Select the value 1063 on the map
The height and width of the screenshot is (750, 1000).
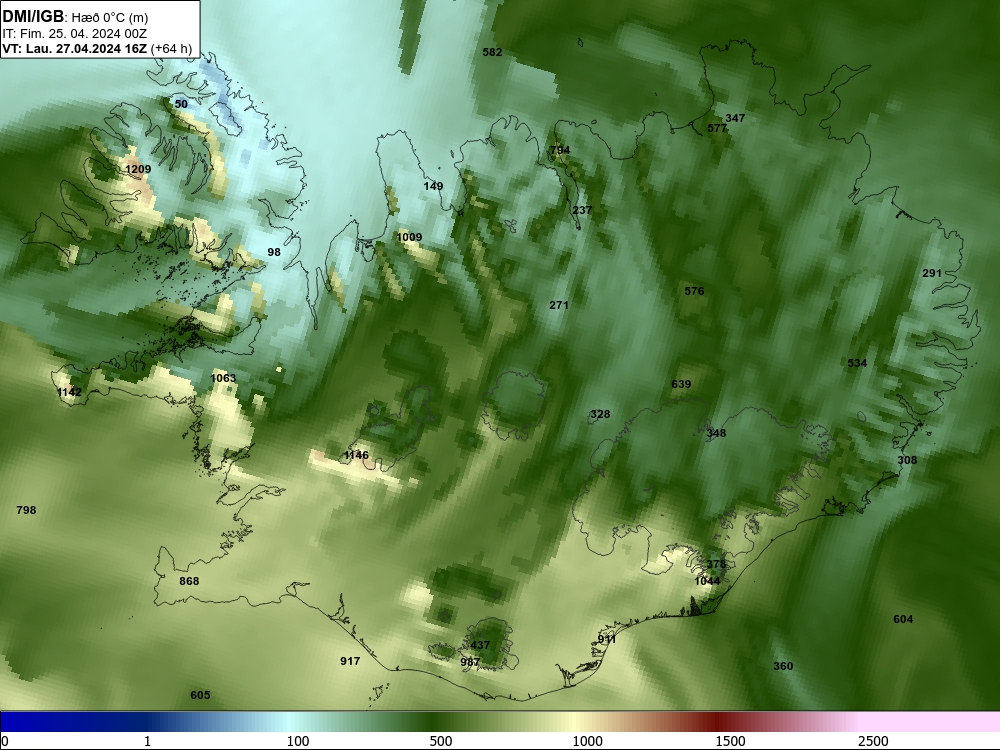click(x=223, y=378)
